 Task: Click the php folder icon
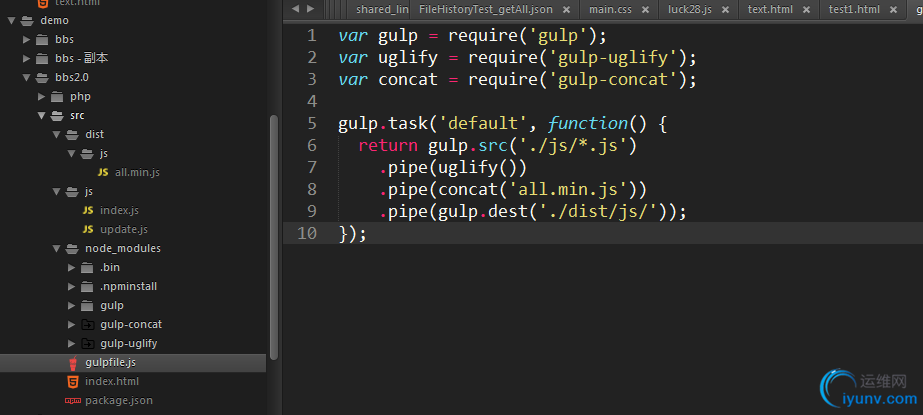coord(57,97)
